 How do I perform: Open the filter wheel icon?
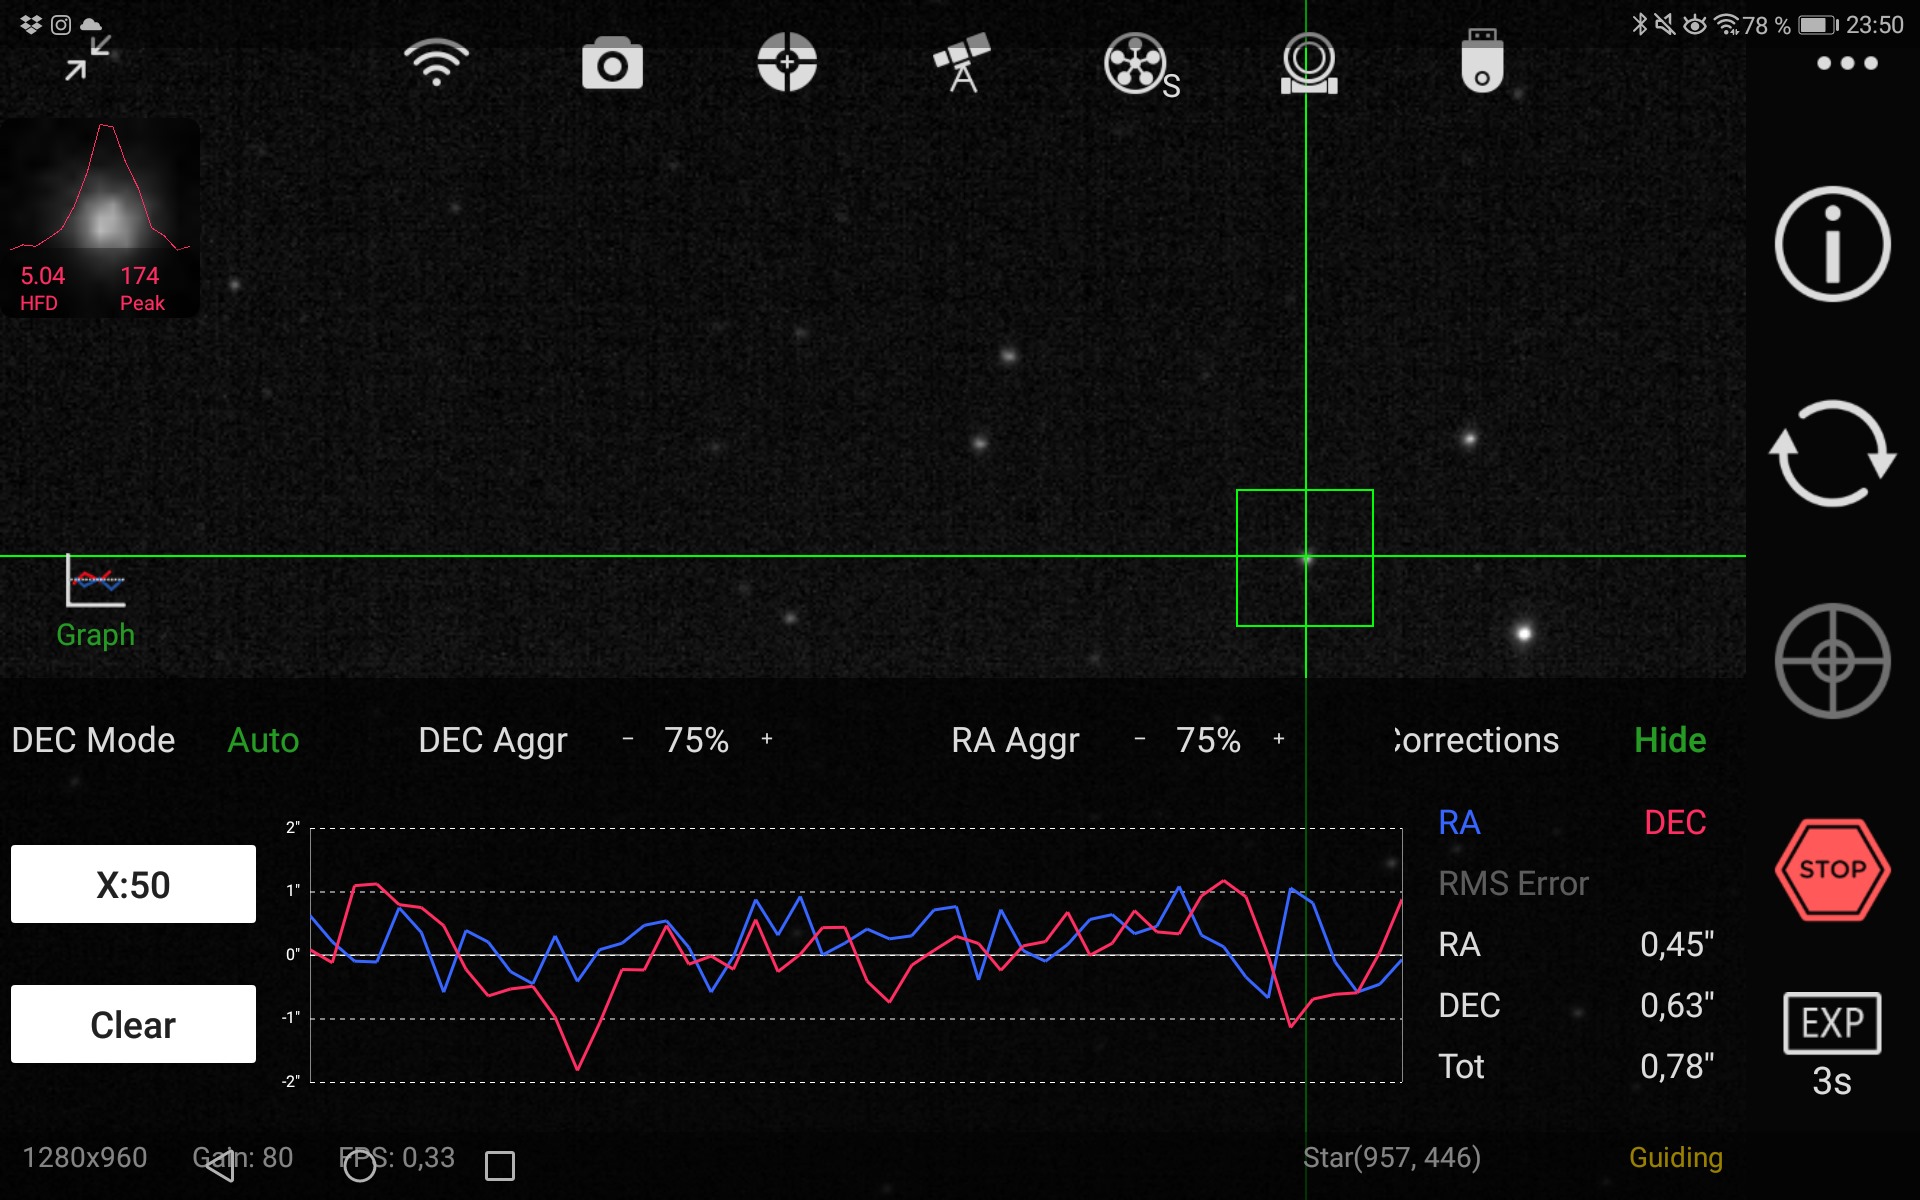[1141, 65]
